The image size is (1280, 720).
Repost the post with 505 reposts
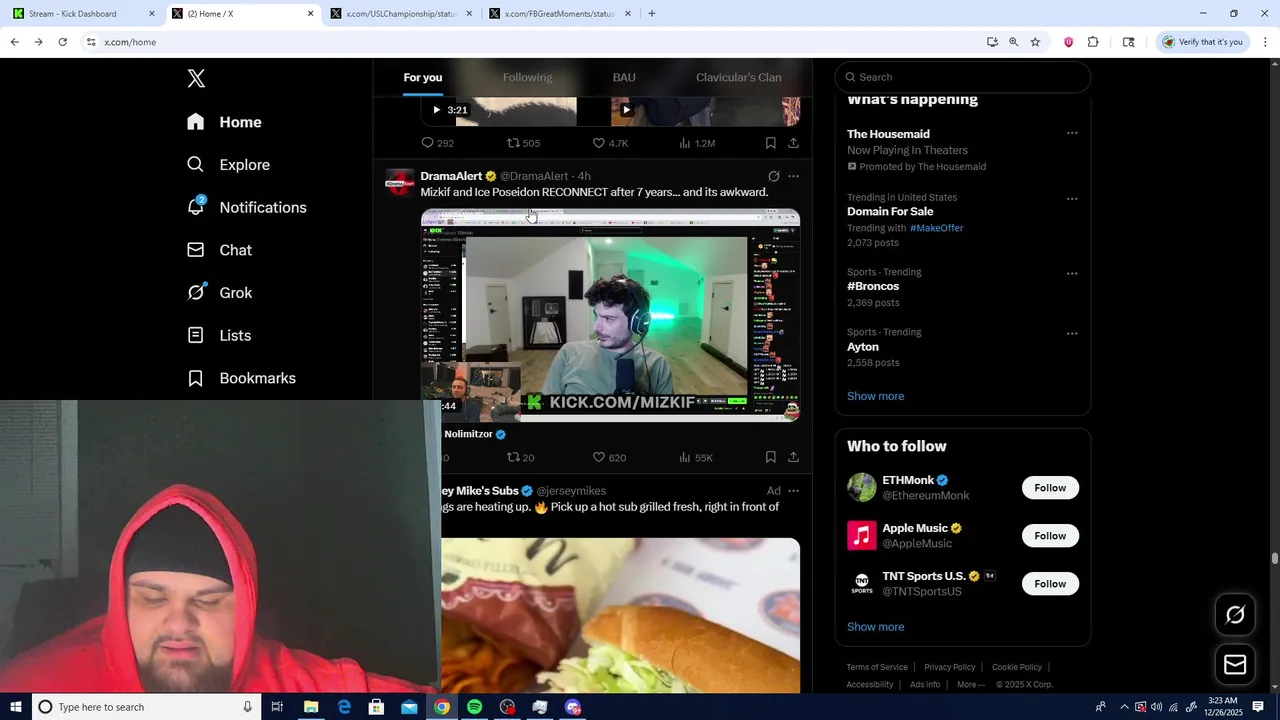click(523, 143)
